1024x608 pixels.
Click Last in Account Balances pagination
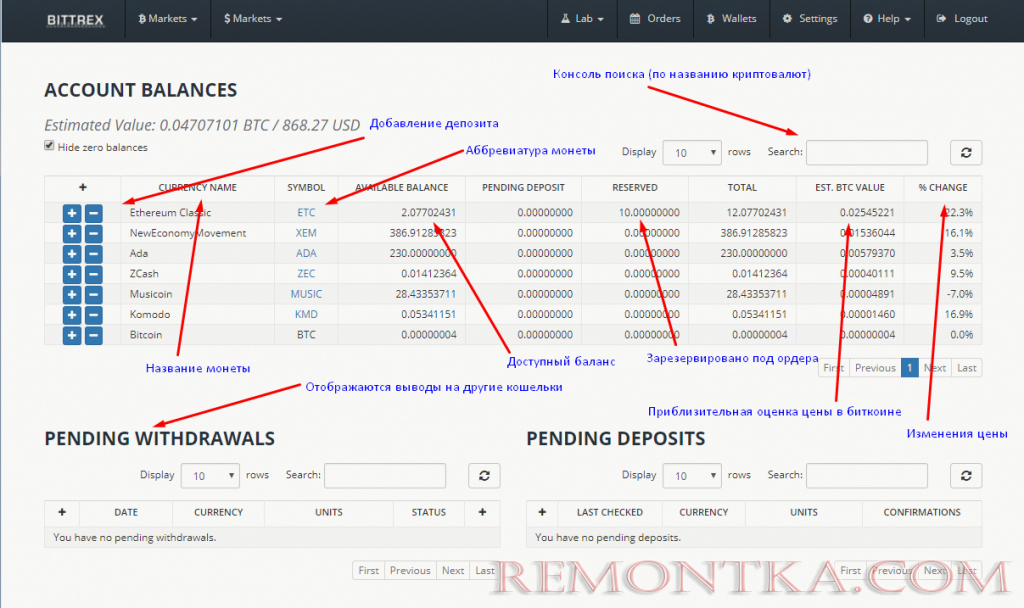967,368
